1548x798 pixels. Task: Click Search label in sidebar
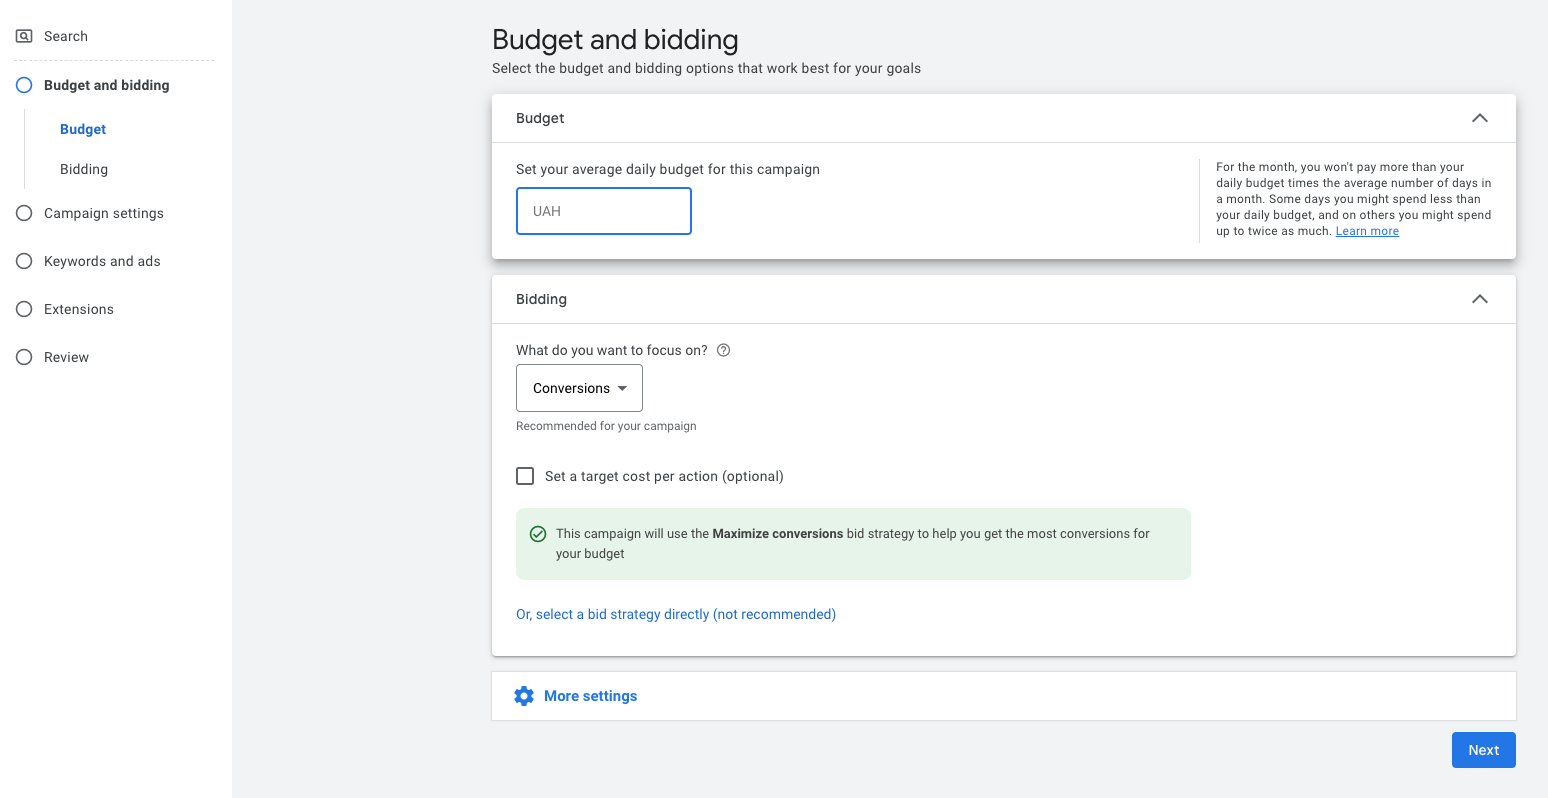click(66, 36)
